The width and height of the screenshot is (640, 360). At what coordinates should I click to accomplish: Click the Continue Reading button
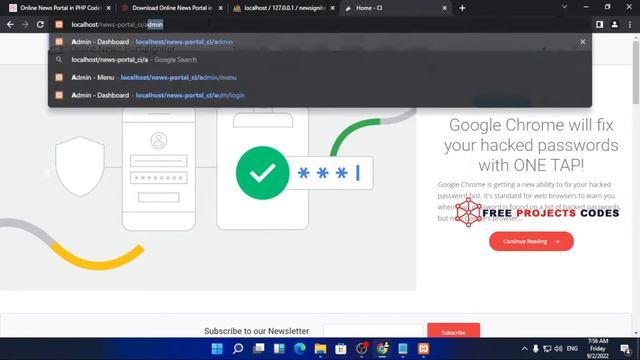point(531,241)
